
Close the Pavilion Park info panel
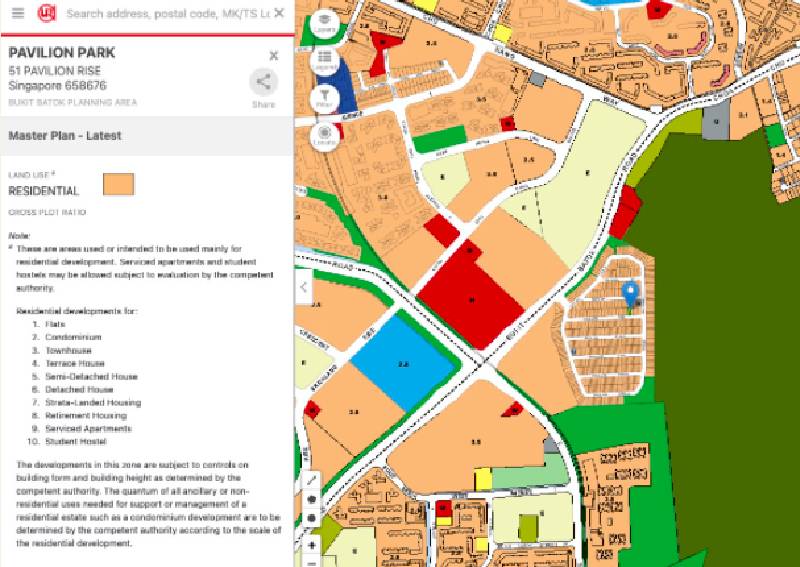click(274, 56)
